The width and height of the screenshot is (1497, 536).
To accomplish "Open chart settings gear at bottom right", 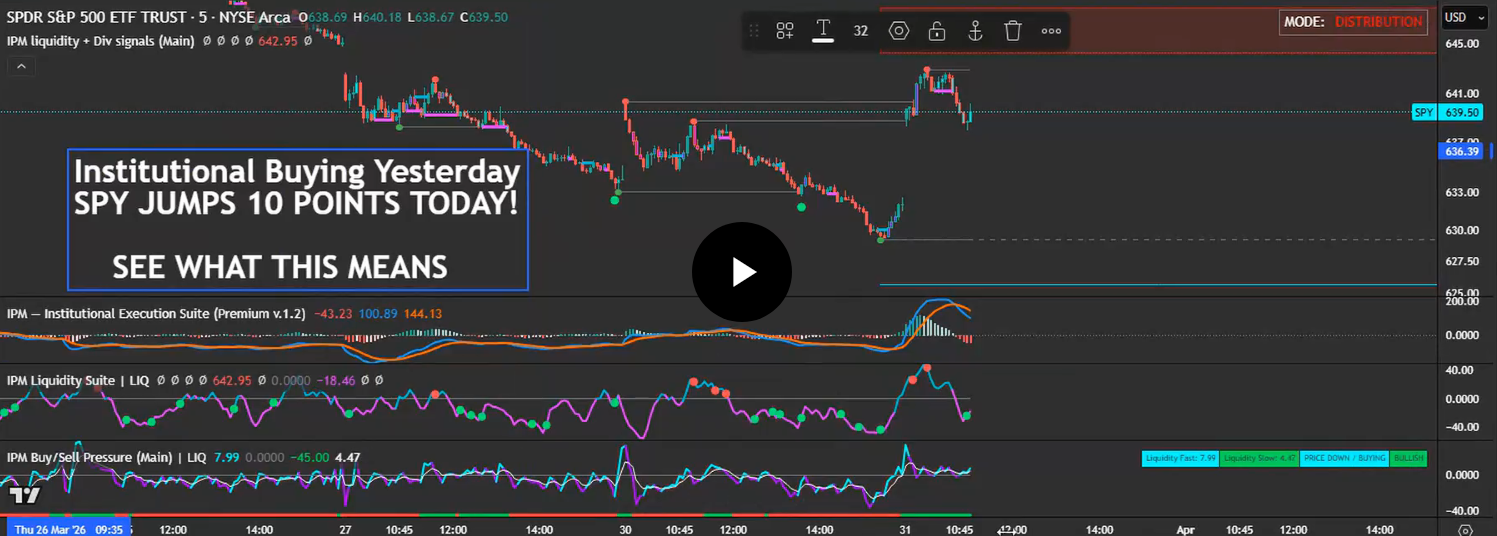I will tap(1466, 529).
